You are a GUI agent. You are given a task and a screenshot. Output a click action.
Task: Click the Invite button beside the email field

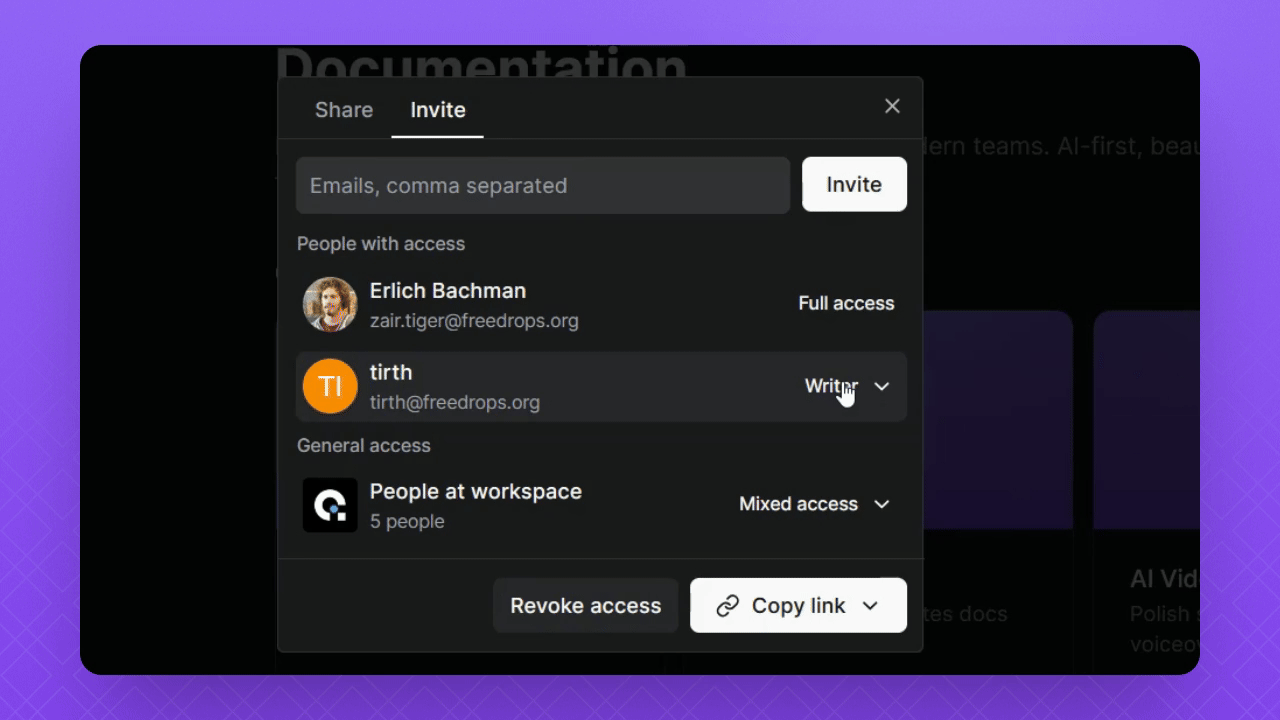tap(854, 184)
